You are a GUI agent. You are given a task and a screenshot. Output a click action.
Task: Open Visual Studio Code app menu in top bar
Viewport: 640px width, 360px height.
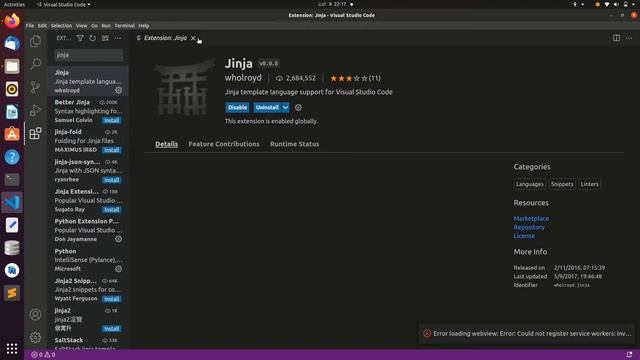point(64,4)
